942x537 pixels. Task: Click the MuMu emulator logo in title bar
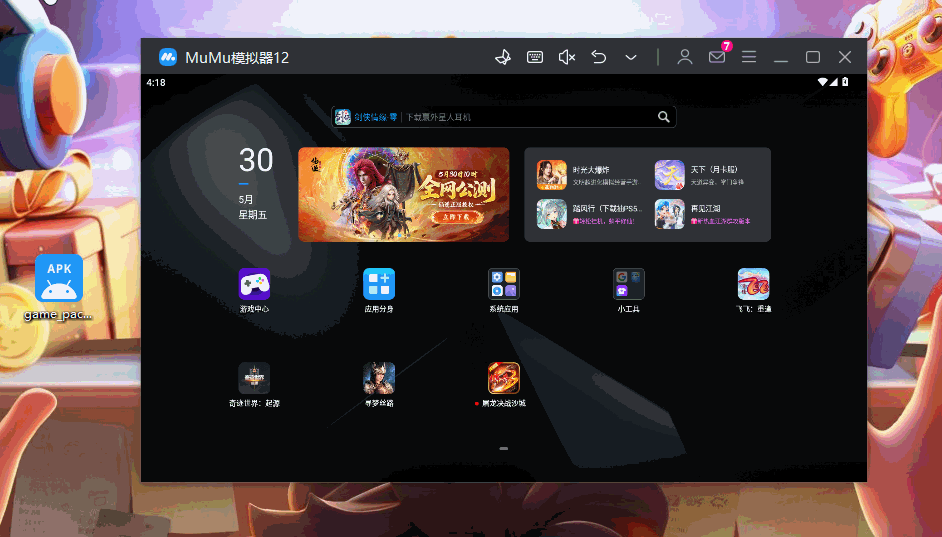click(168, 57)
